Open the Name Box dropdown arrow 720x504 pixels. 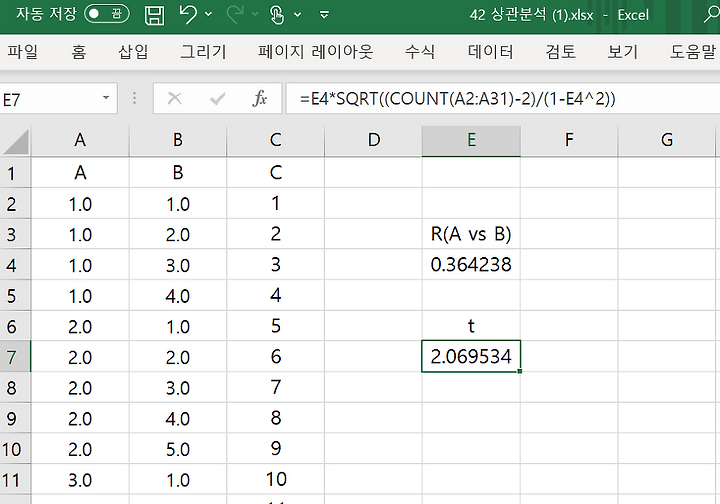(106, 98)
